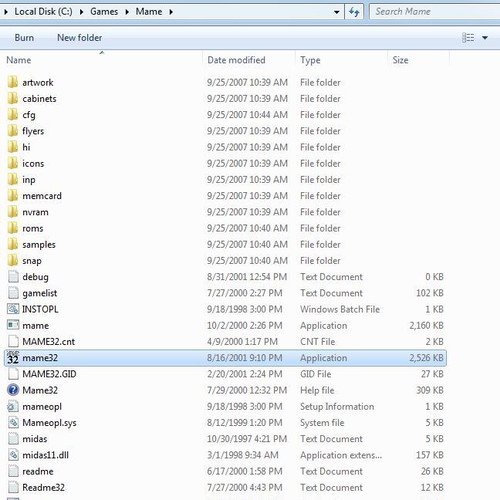The height and width of the screenshot is (500, 500).
Task: Select the INSTOPL batch file icon
Action: (13, 309)
